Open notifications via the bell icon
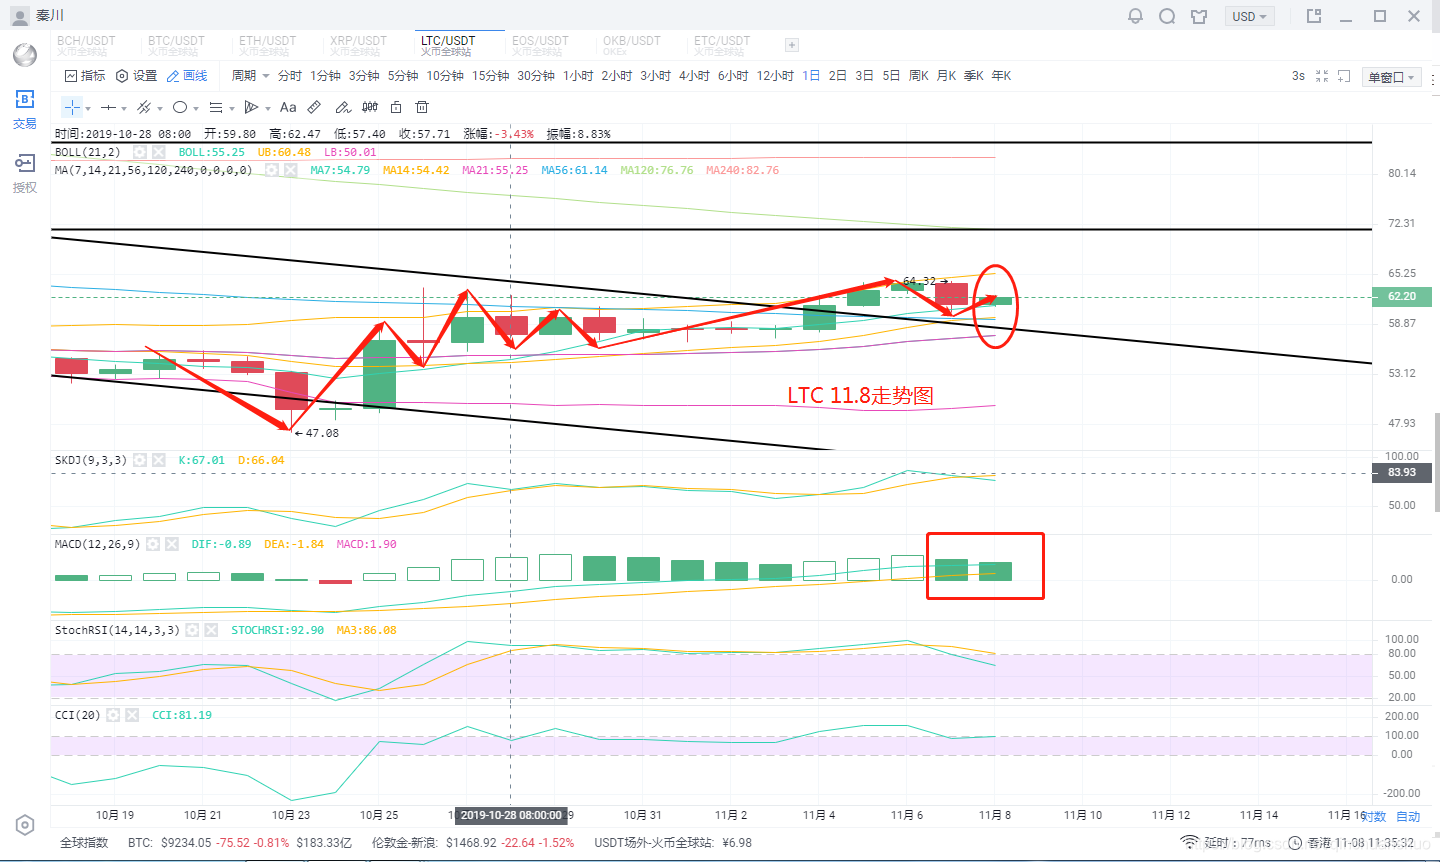Viewport: 1440px width, 862px height. click(x=1135, y=16)
